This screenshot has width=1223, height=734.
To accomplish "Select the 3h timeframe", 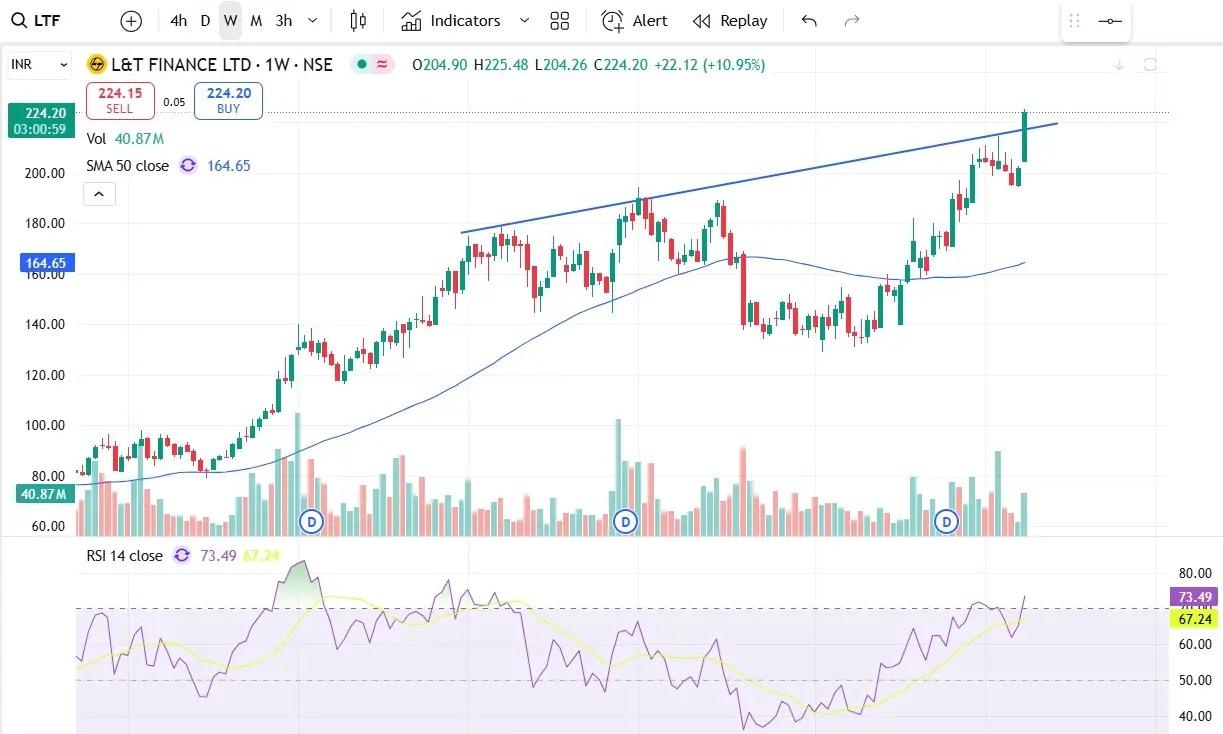I will (284, 20).
